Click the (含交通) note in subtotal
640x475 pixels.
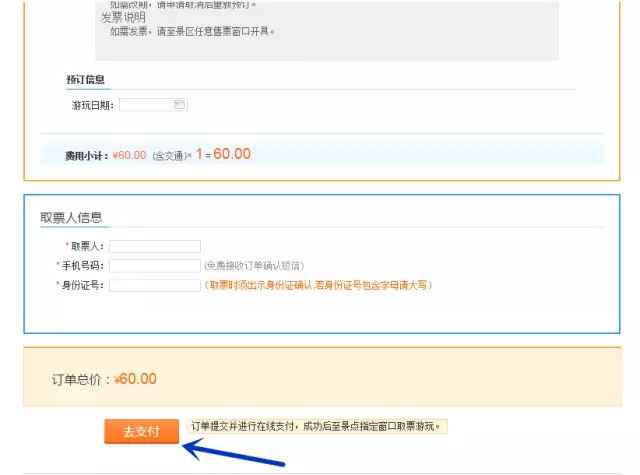pos(170,155)
